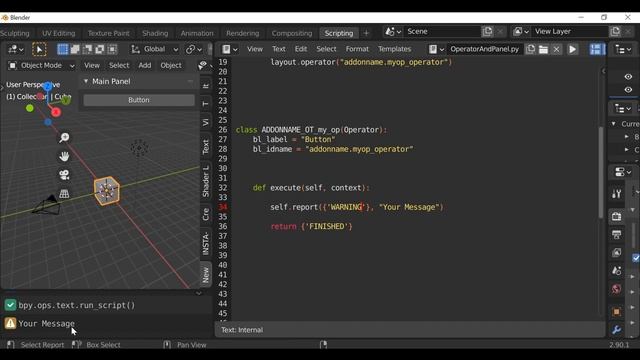
Task: Open properties editor type dropdown
Action: click(x=623, y=172)
